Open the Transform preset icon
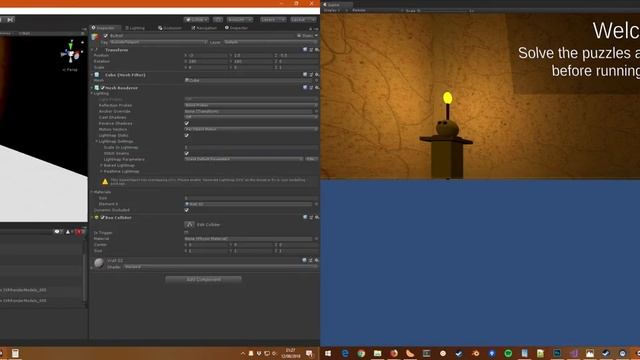Screen dimensions: 640x360 click(x=311, y=49)
